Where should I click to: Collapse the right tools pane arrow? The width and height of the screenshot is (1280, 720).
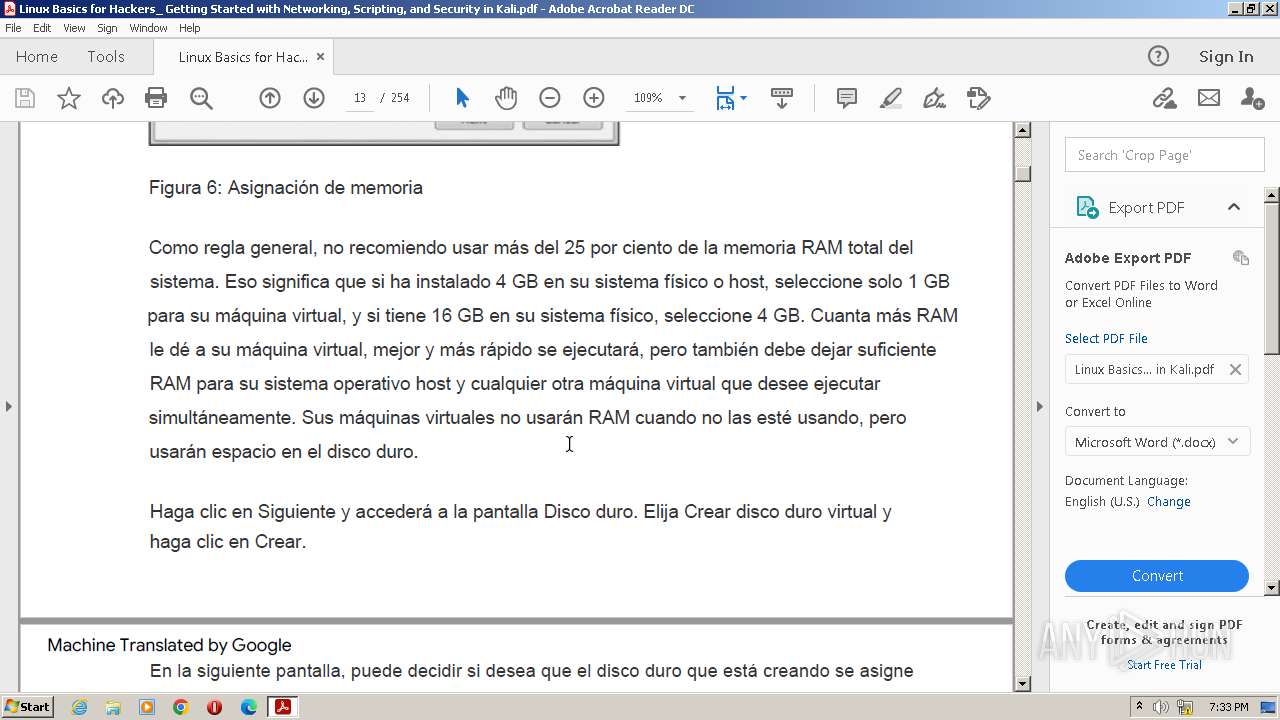click(x=1039, y=406)
